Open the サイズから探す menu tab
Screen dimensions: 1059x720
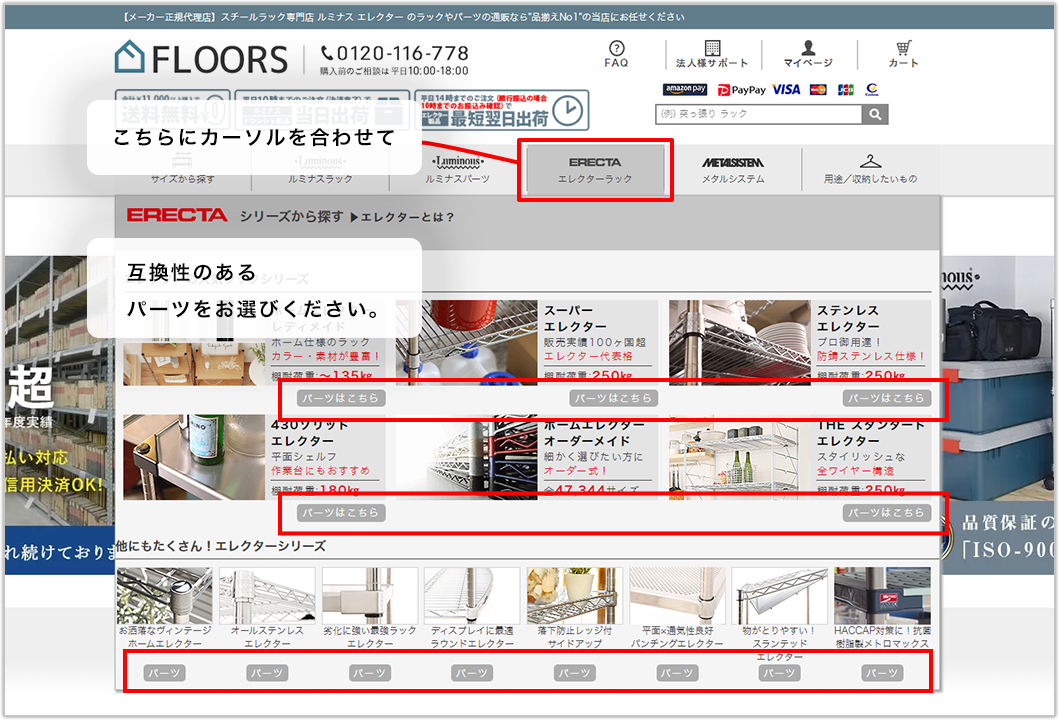(x=182, y=170)
